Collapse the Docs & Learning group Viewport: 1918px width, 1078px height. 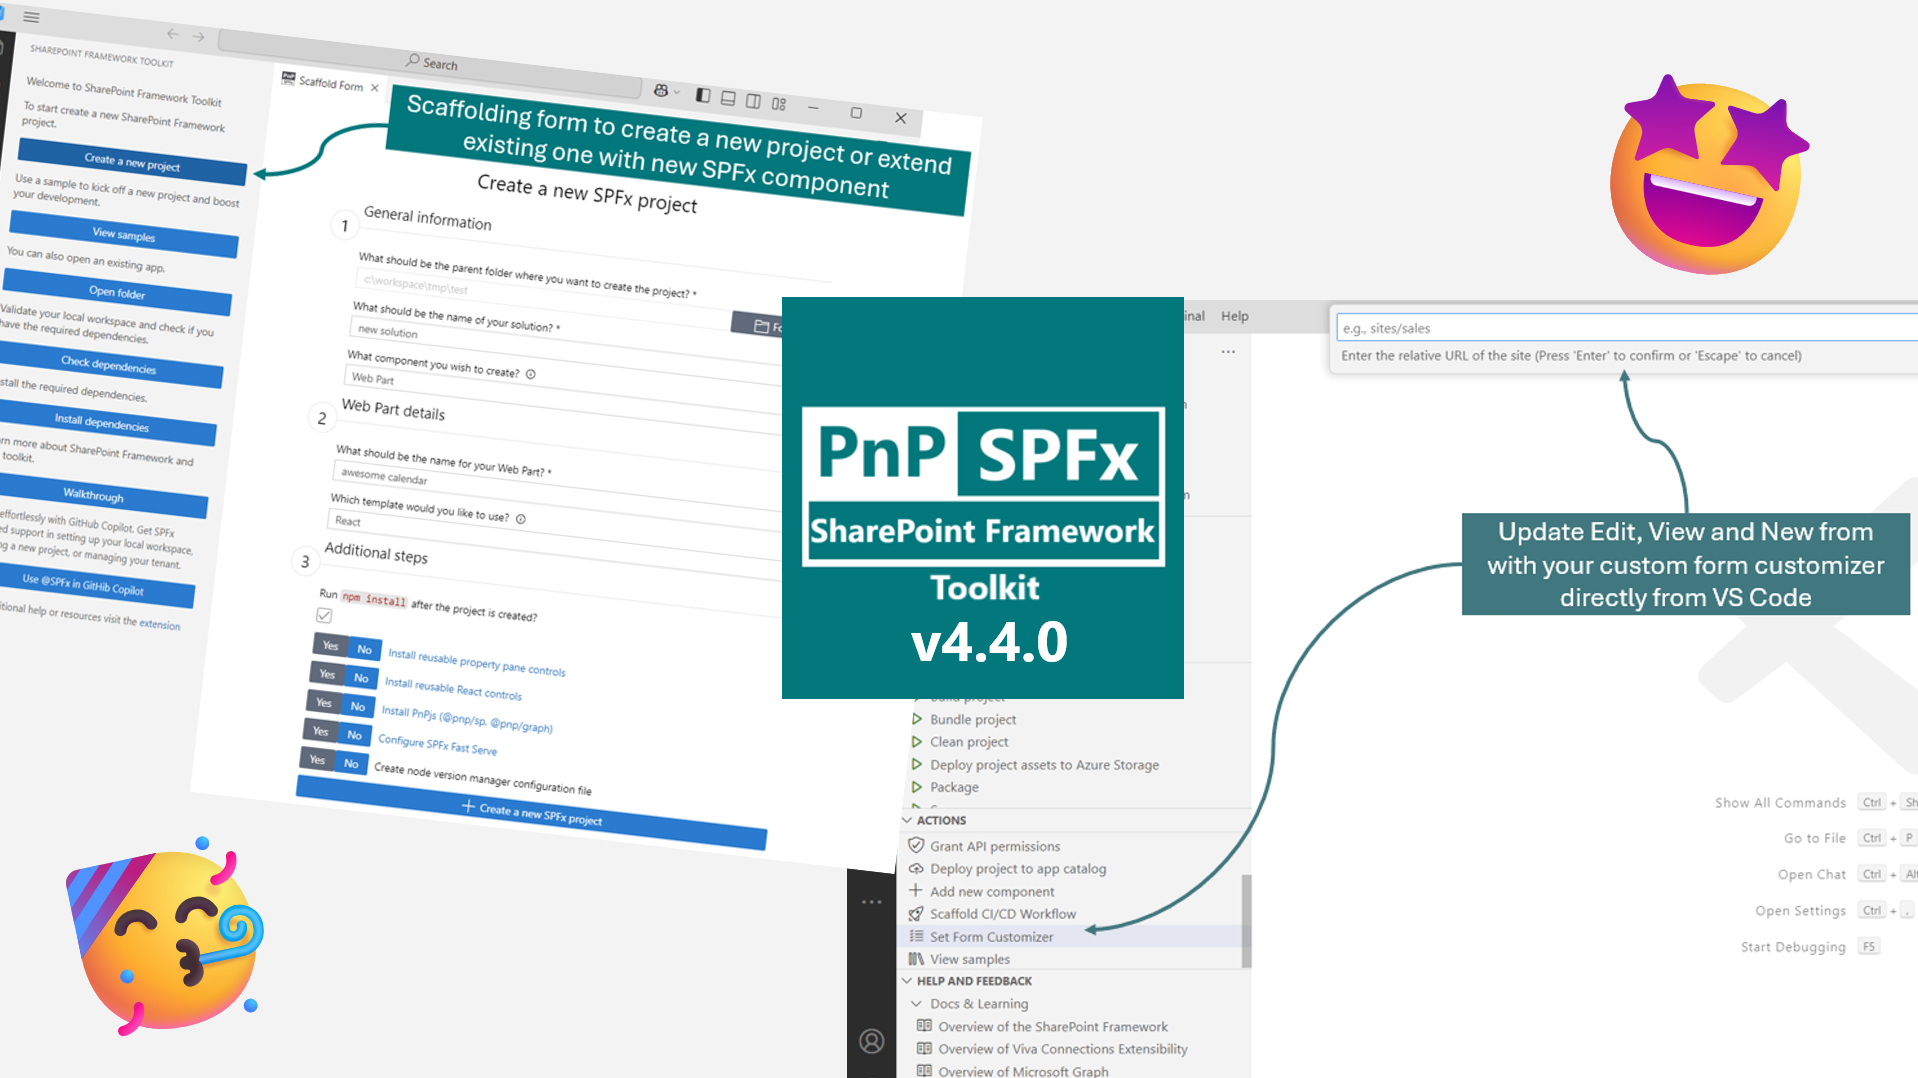[x=916, y=1003]
